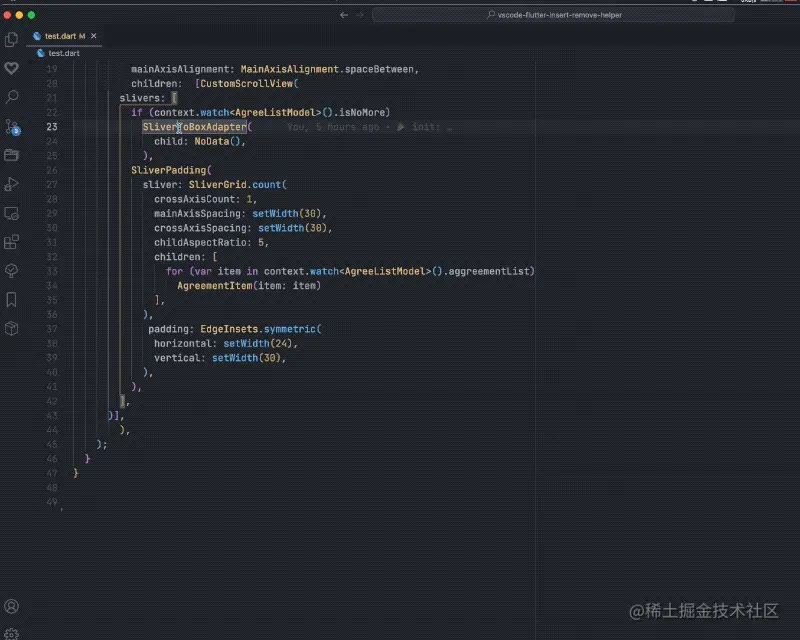Place cursor on the highlighted SliverToBoxAdapter text
The image size is (800, 640).
(x=195, y=127)
